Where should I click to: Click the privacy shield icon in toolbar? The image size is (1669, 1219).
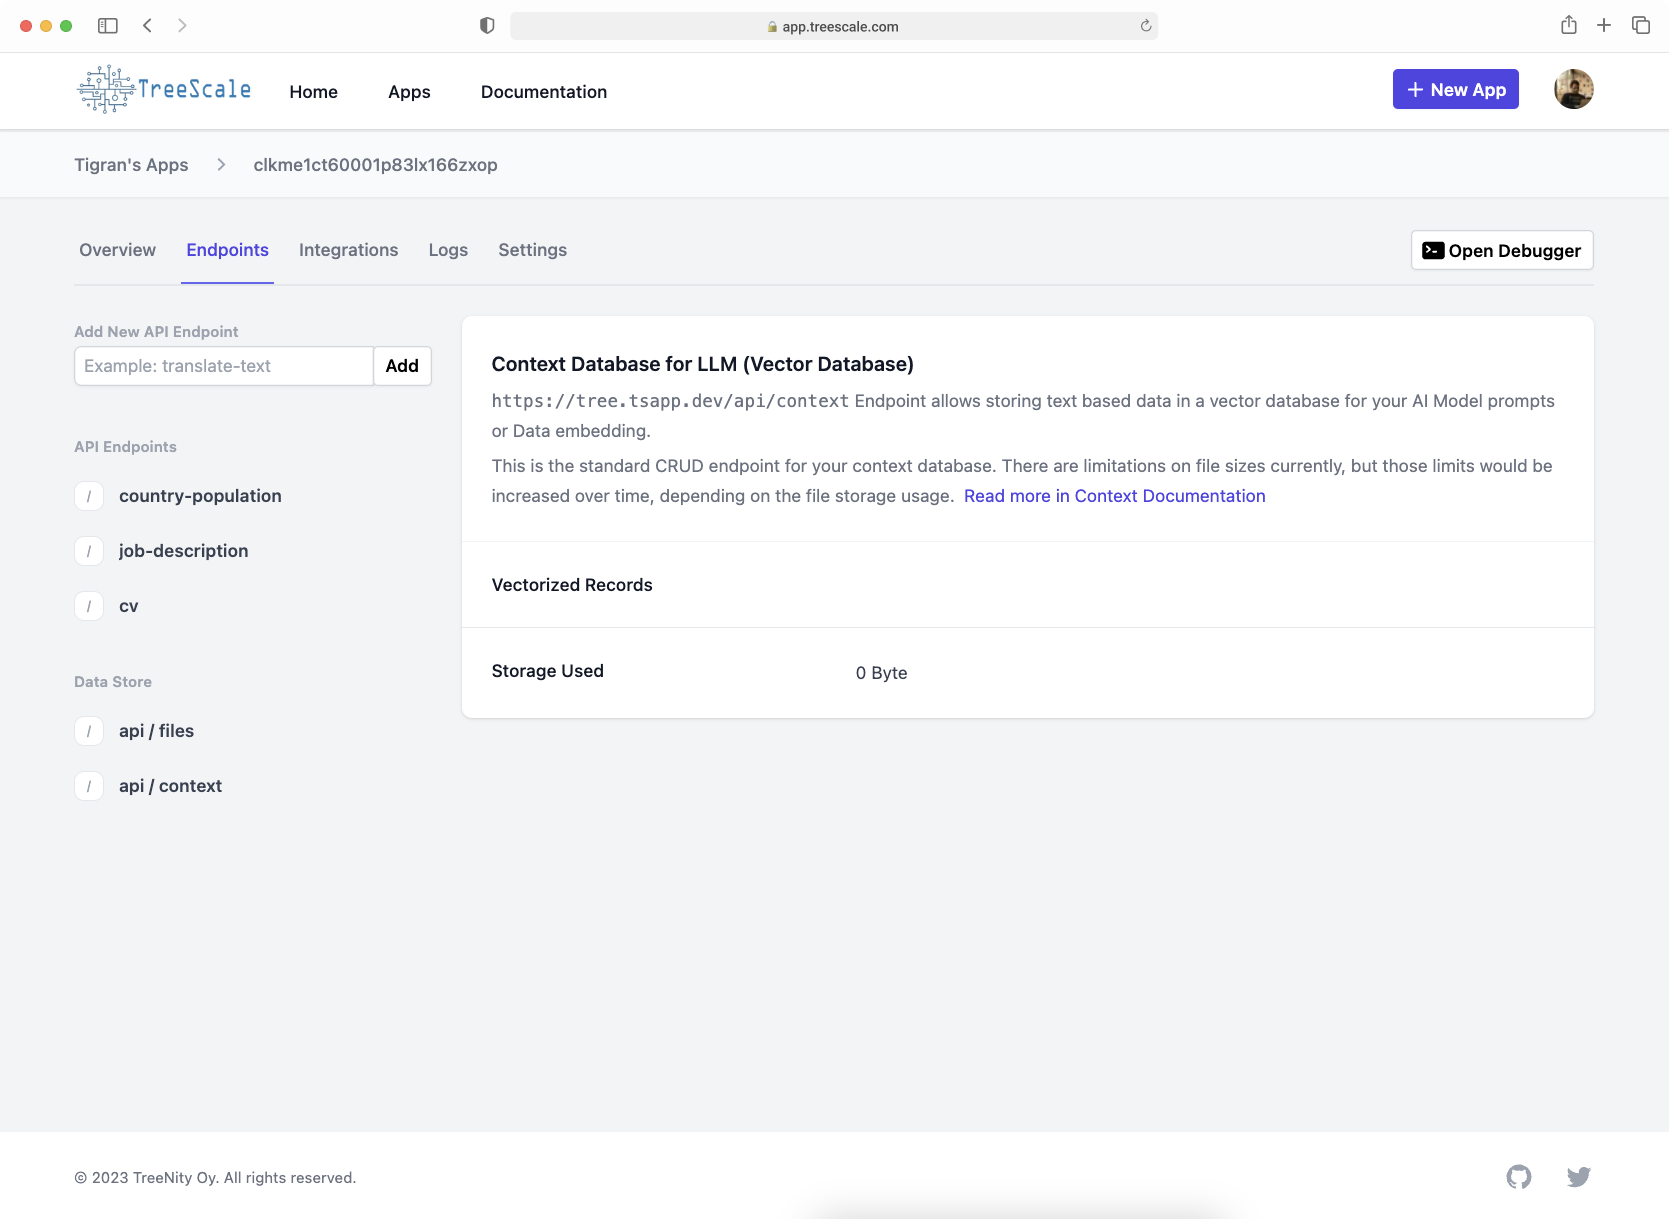(x=487, y=26)
